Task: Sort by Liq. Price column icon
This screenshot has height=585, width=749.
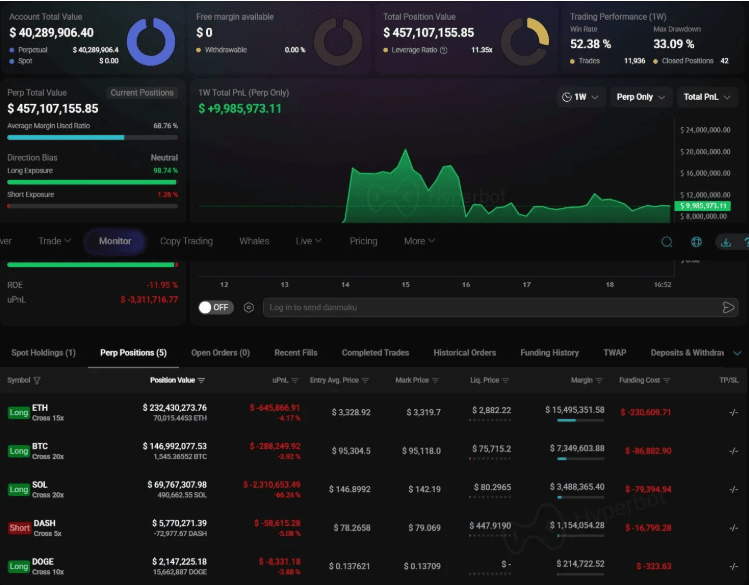Action: [x=505, y=381]
